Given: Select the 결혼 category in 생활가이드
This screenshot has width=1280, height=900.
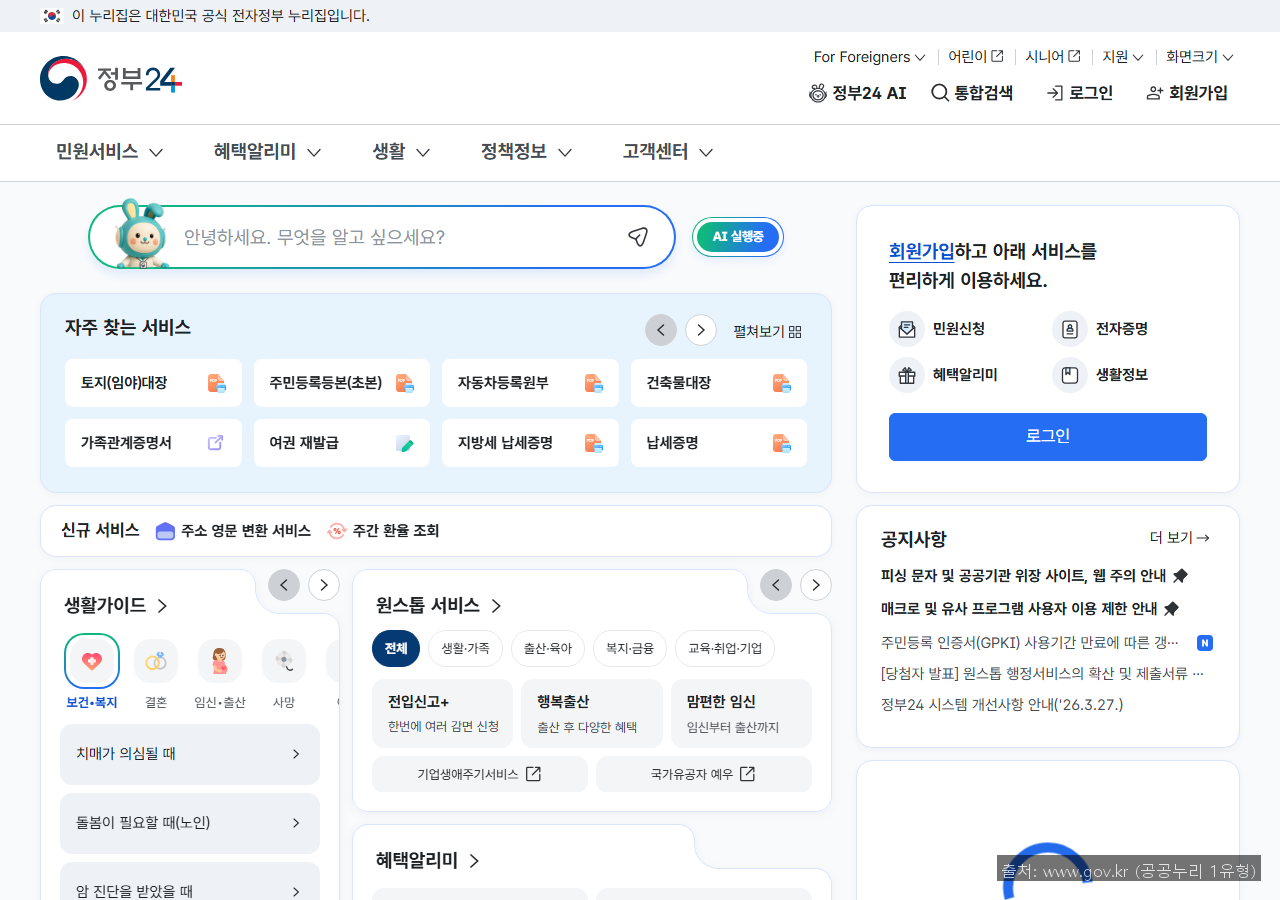Looking at the screenshot, I should pos(155,660).
